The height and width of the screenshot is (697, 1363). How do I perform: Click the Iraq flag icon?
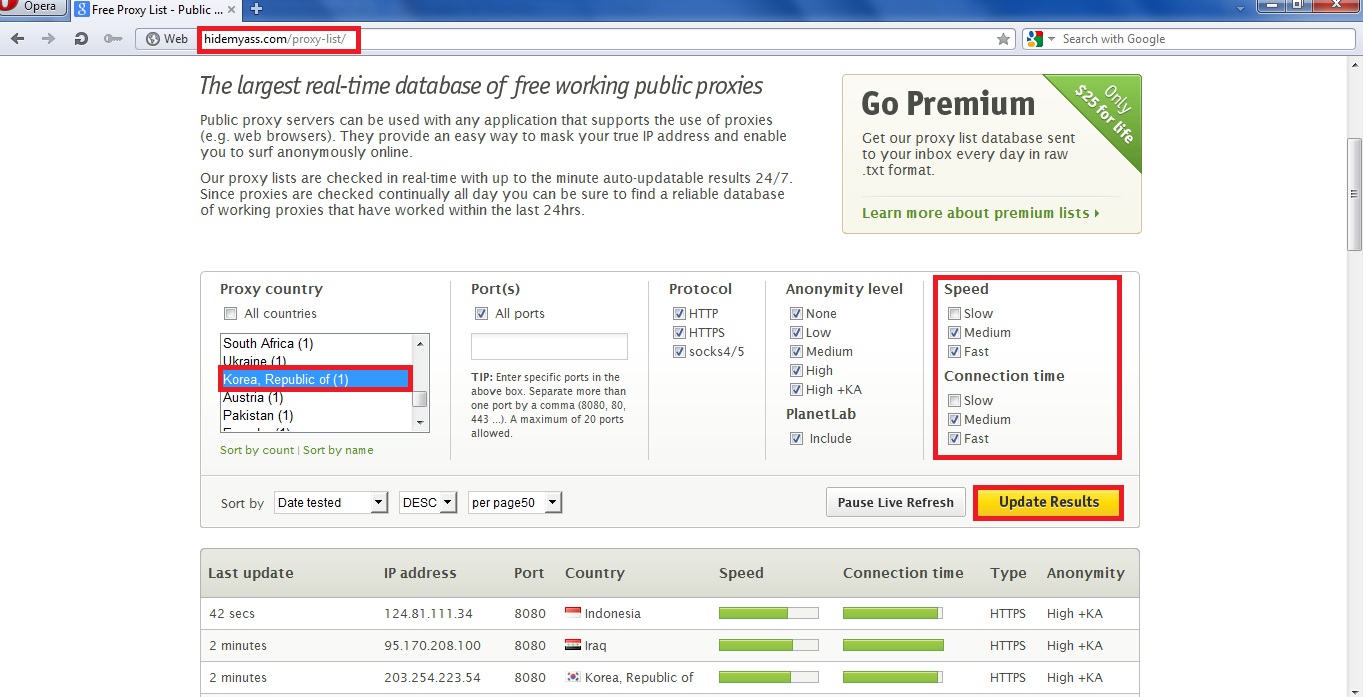pos(573,645)
